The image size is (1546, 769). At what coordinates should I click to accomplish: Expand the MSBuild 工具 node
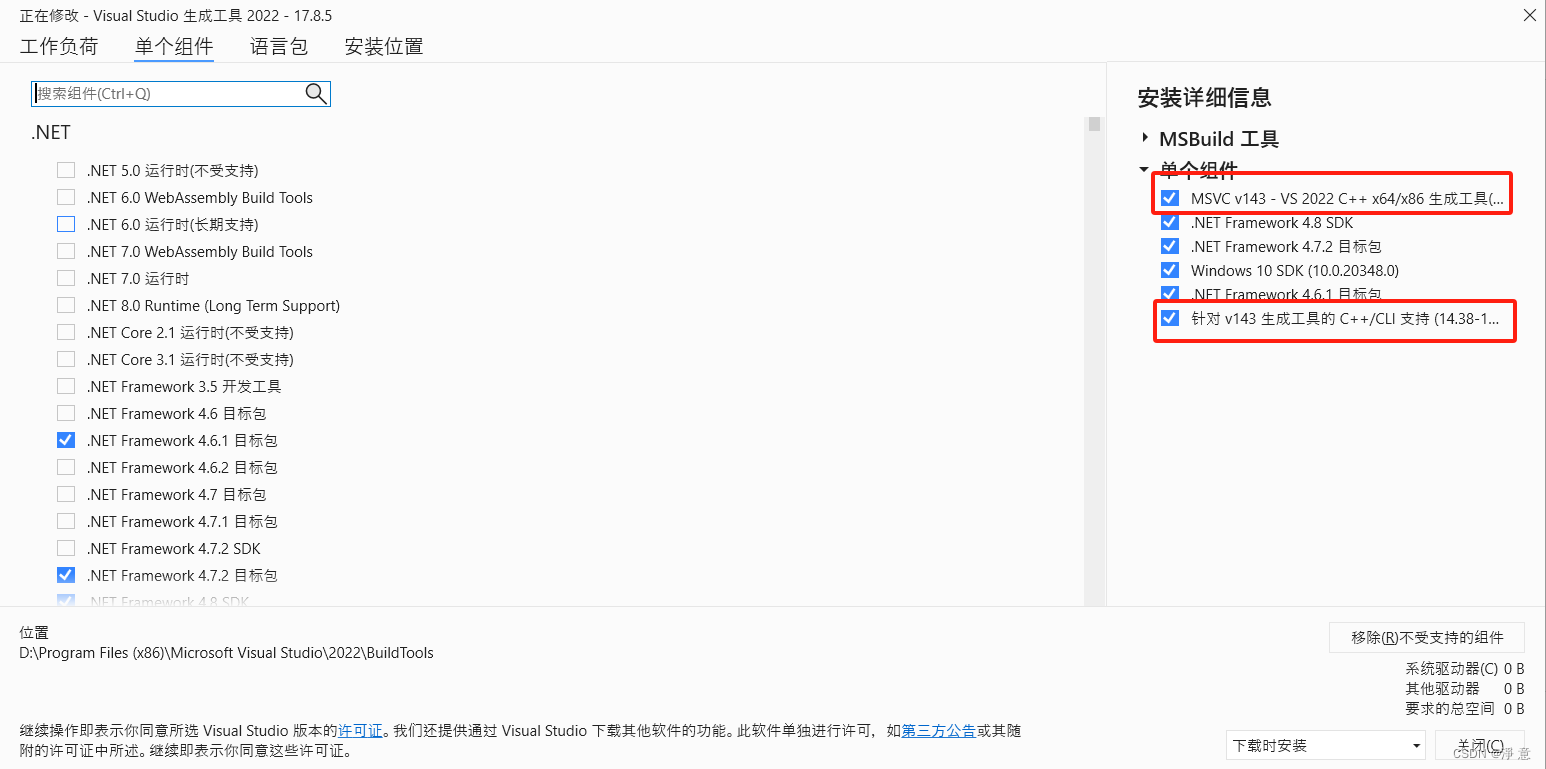coord(1145,138)
